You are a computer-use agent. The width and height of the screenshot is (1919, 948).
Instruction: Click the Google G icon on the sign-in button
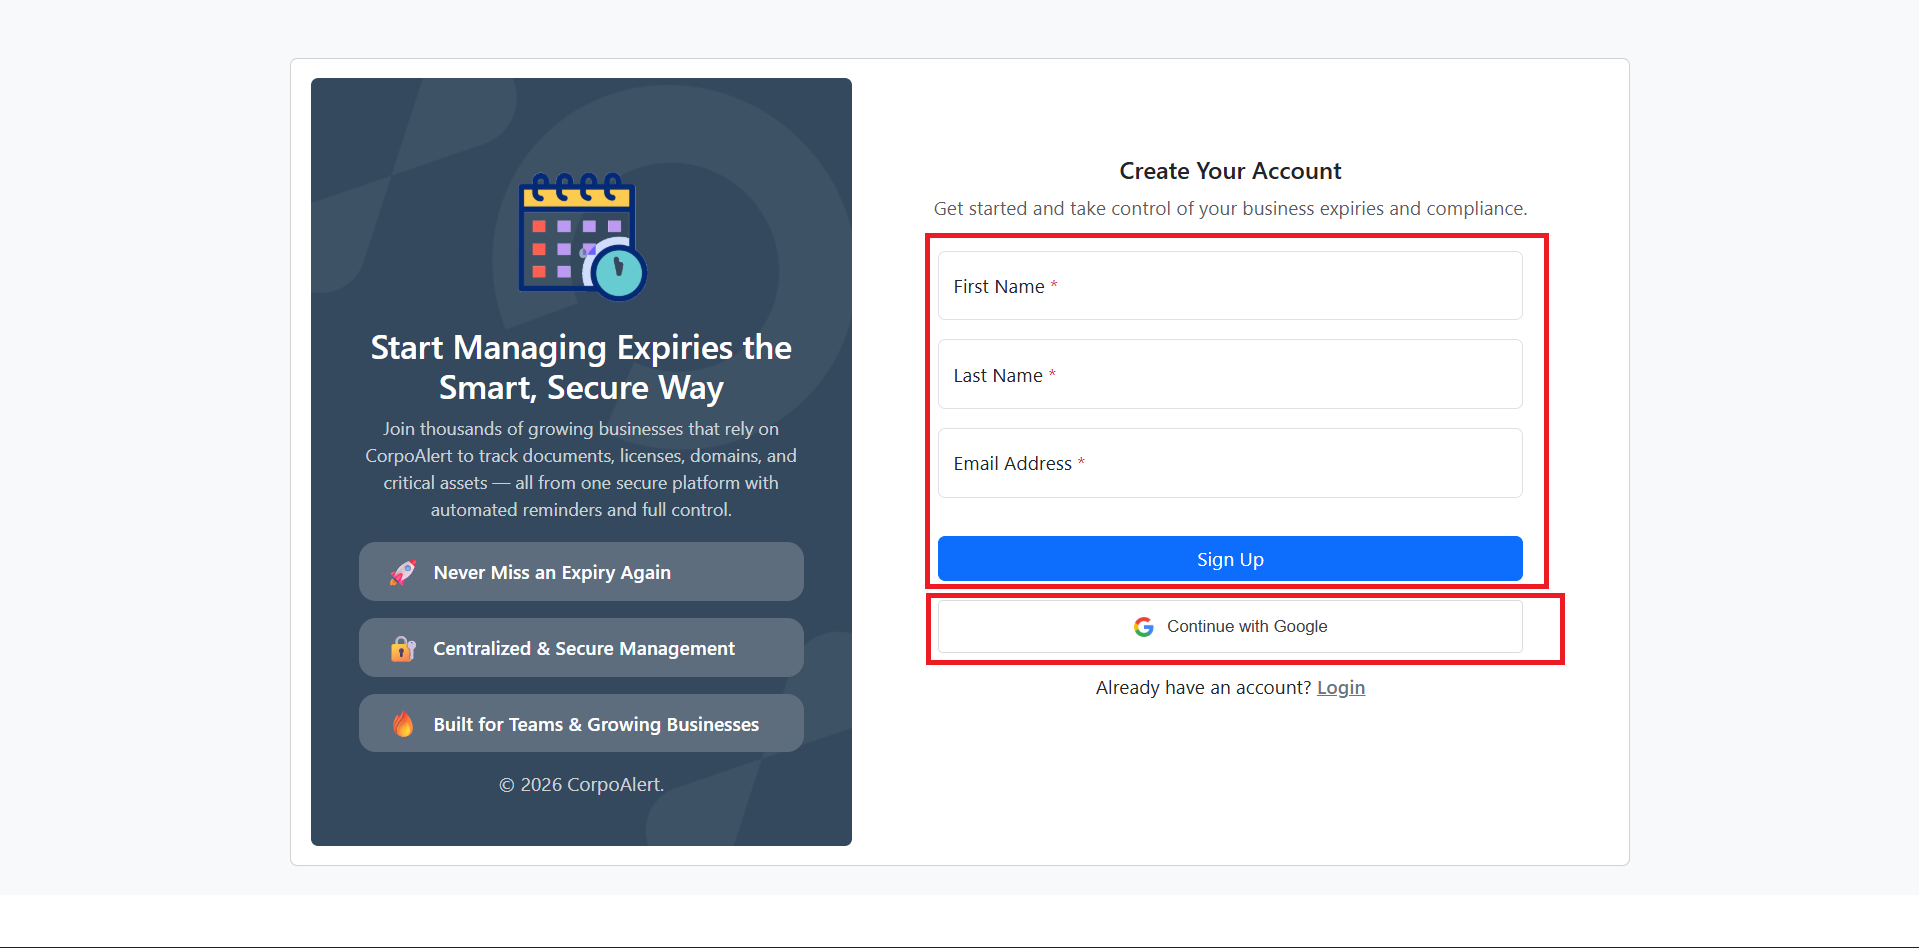tap(1142, 626)
